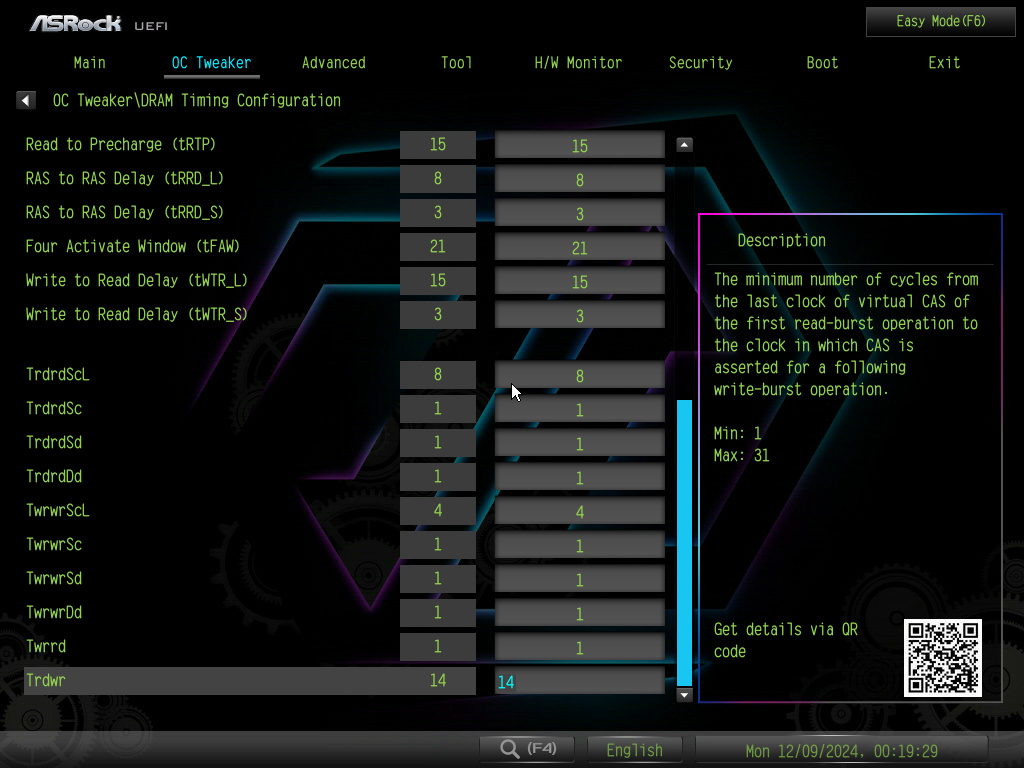The width and height of the screenshot is (1024, 768).
Task: Edit TrdrdDd input field
Action: tap(579, 477)
